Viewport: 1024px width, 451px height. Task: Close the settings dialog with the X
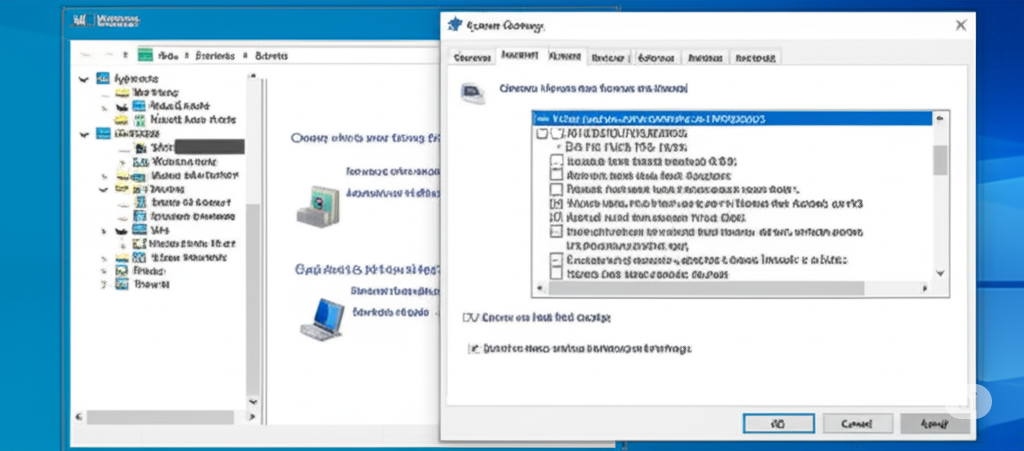(x=961, y=25)
